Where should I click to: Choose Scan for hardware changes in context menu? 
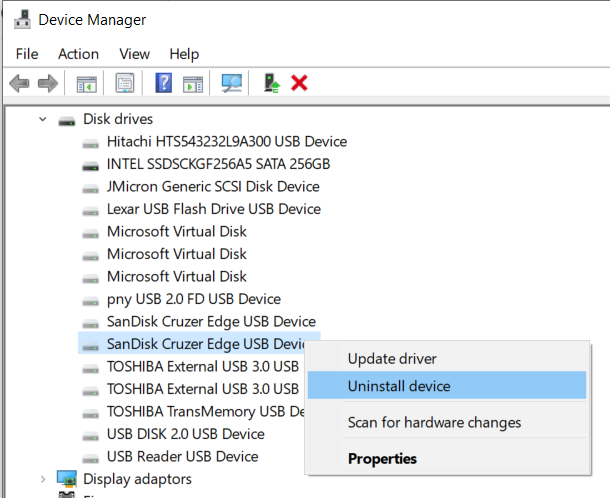[447, 422]
